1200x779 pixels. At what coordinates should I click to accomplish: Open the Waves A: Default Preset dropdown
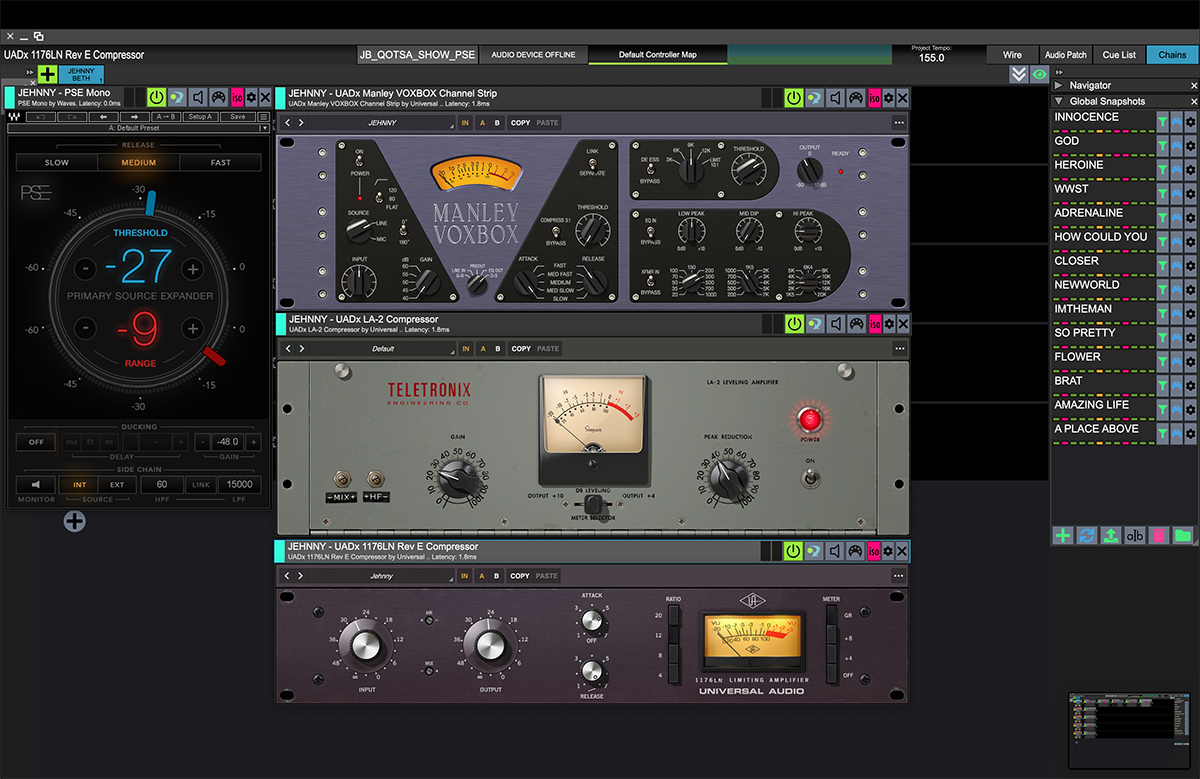138,128
